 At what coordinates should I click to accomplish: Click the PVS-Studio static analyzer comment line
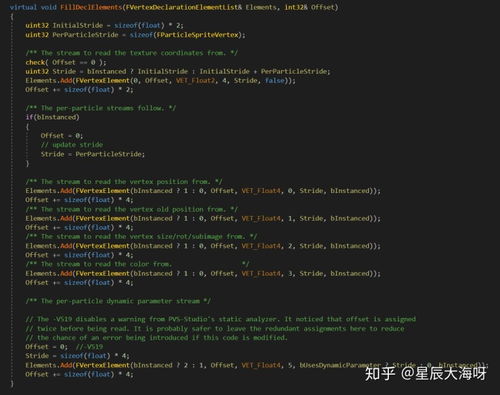click(221, 319)
